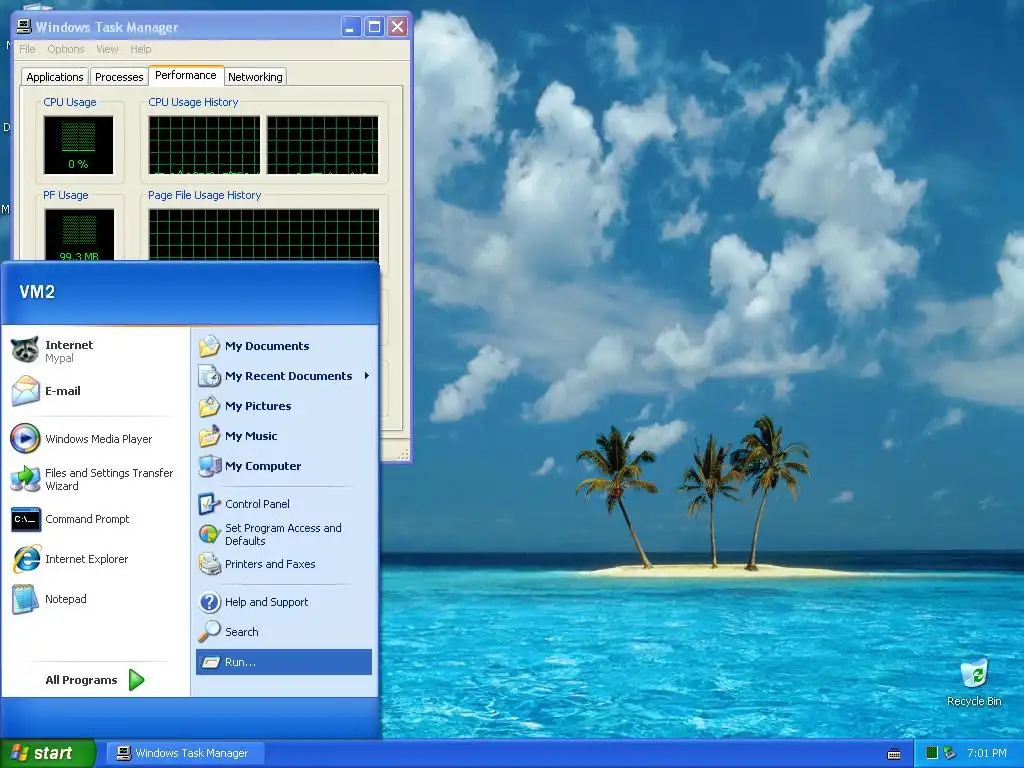Viewport: 1024px width, 768px height.
Task: Click the network tray icon beside clock
Action: coord(950,753)
